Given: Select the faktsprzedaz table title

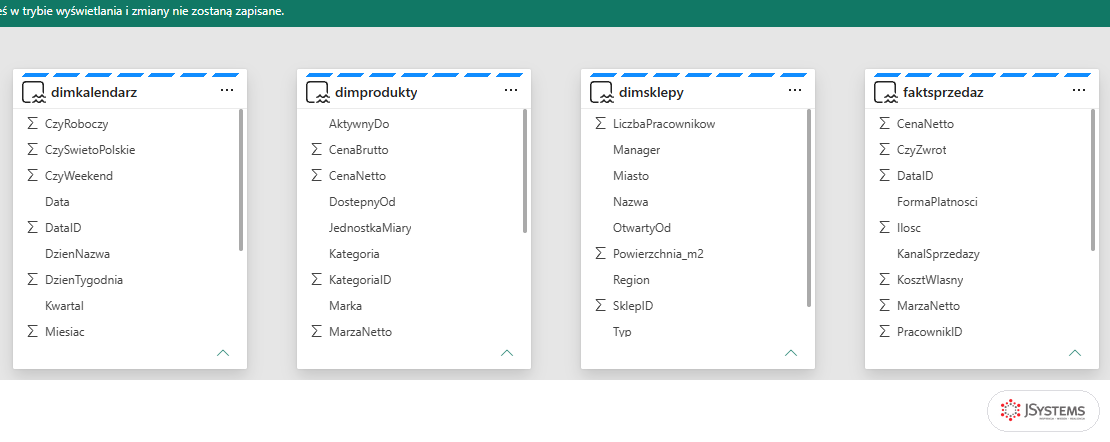Looking at the screenshot, I should tap(944, 93).
